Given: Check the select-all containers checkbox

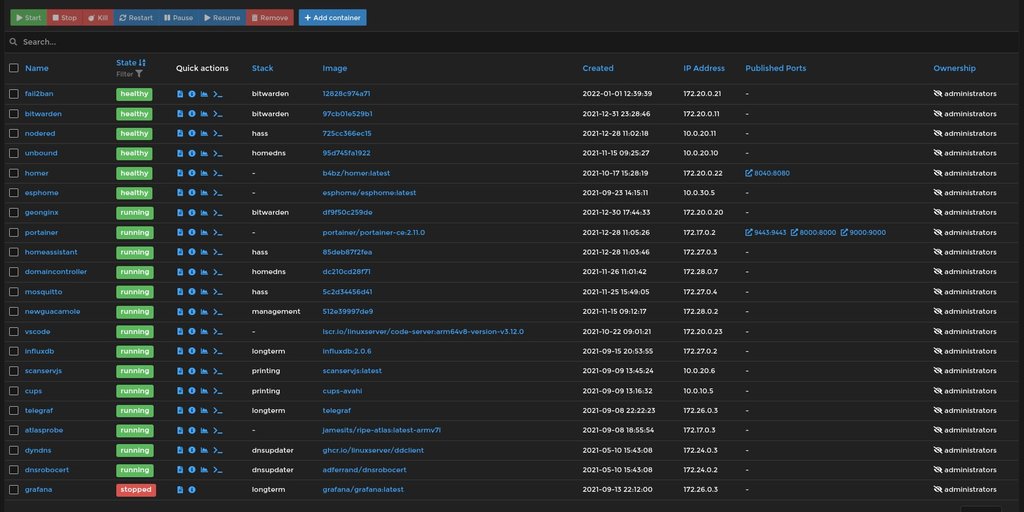Looking at the screenshot, I should coord(13,68).
